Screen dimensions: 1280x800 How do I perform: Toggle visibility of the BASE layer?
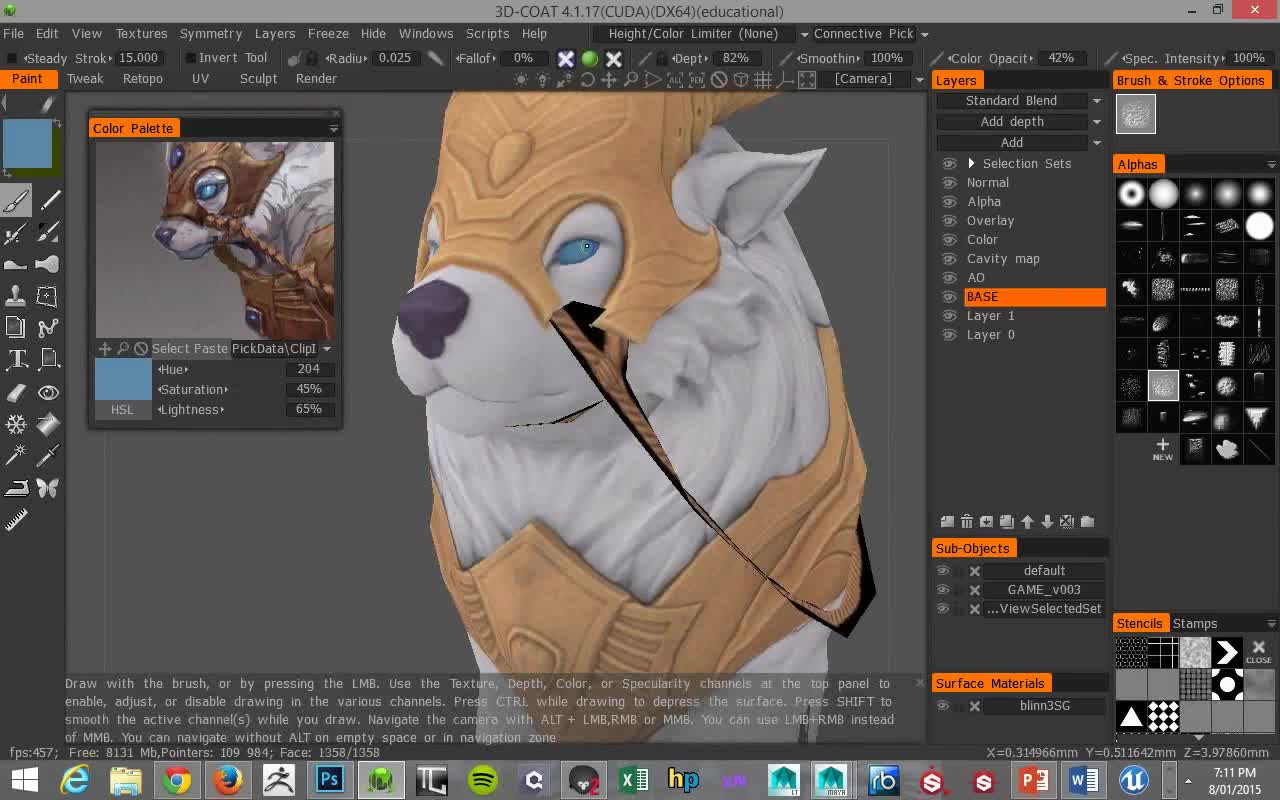tap(949, 297)
